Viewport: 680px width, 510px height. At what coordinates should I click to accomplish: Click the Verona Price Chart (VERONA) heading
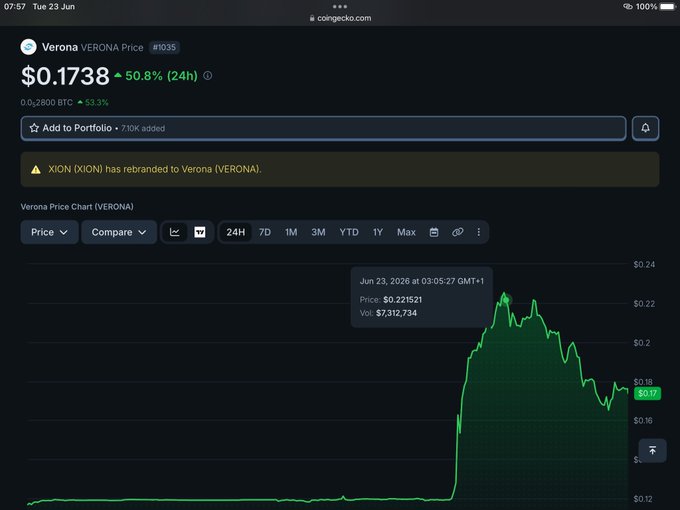(x=77, y=207)
